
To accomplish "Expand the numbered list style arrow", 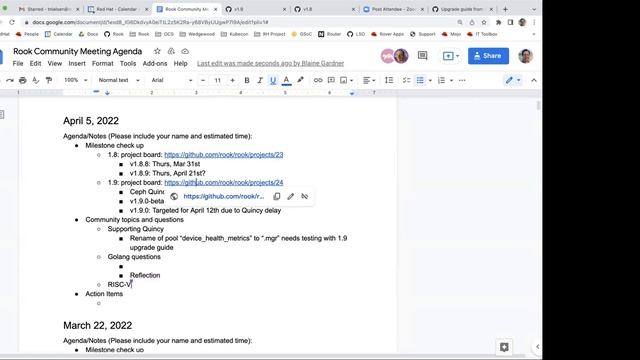I will [x=451, y=80].
